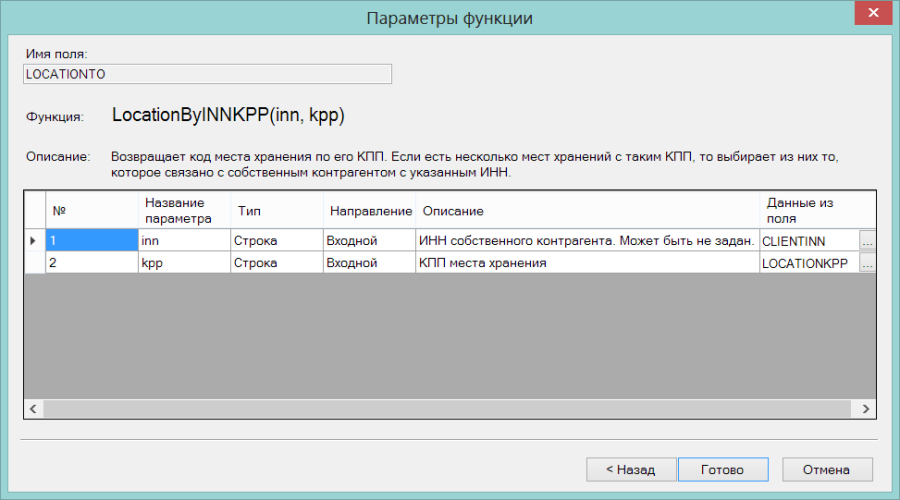Image resolution: width=900 pixels, height=500 pixels.
Task: Close the Параметры функции dialog
Action: [x=874, y=13]
